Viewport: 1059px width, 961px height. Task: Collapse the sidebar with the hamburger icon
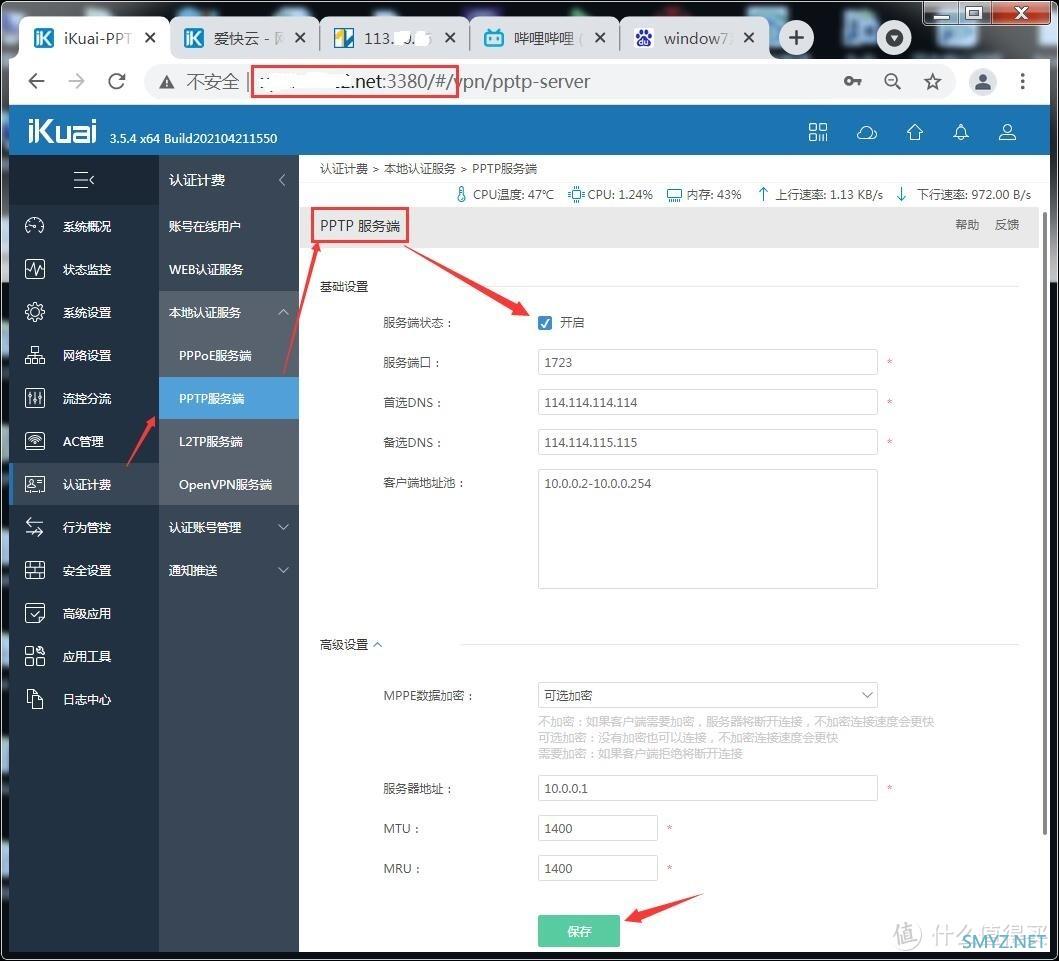pyautogui.click(x=84, y=180)
